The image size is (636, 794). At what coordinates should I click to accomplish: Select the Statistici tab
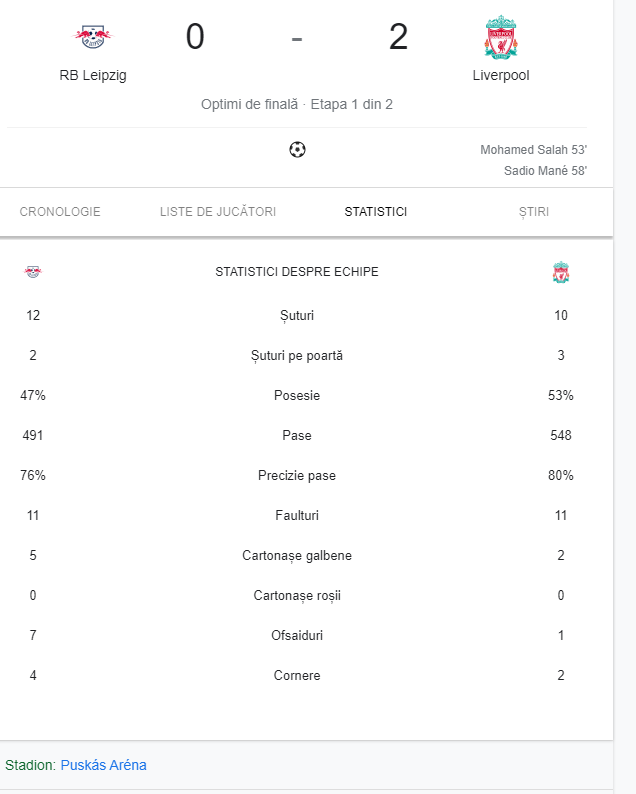pos(376,212)
